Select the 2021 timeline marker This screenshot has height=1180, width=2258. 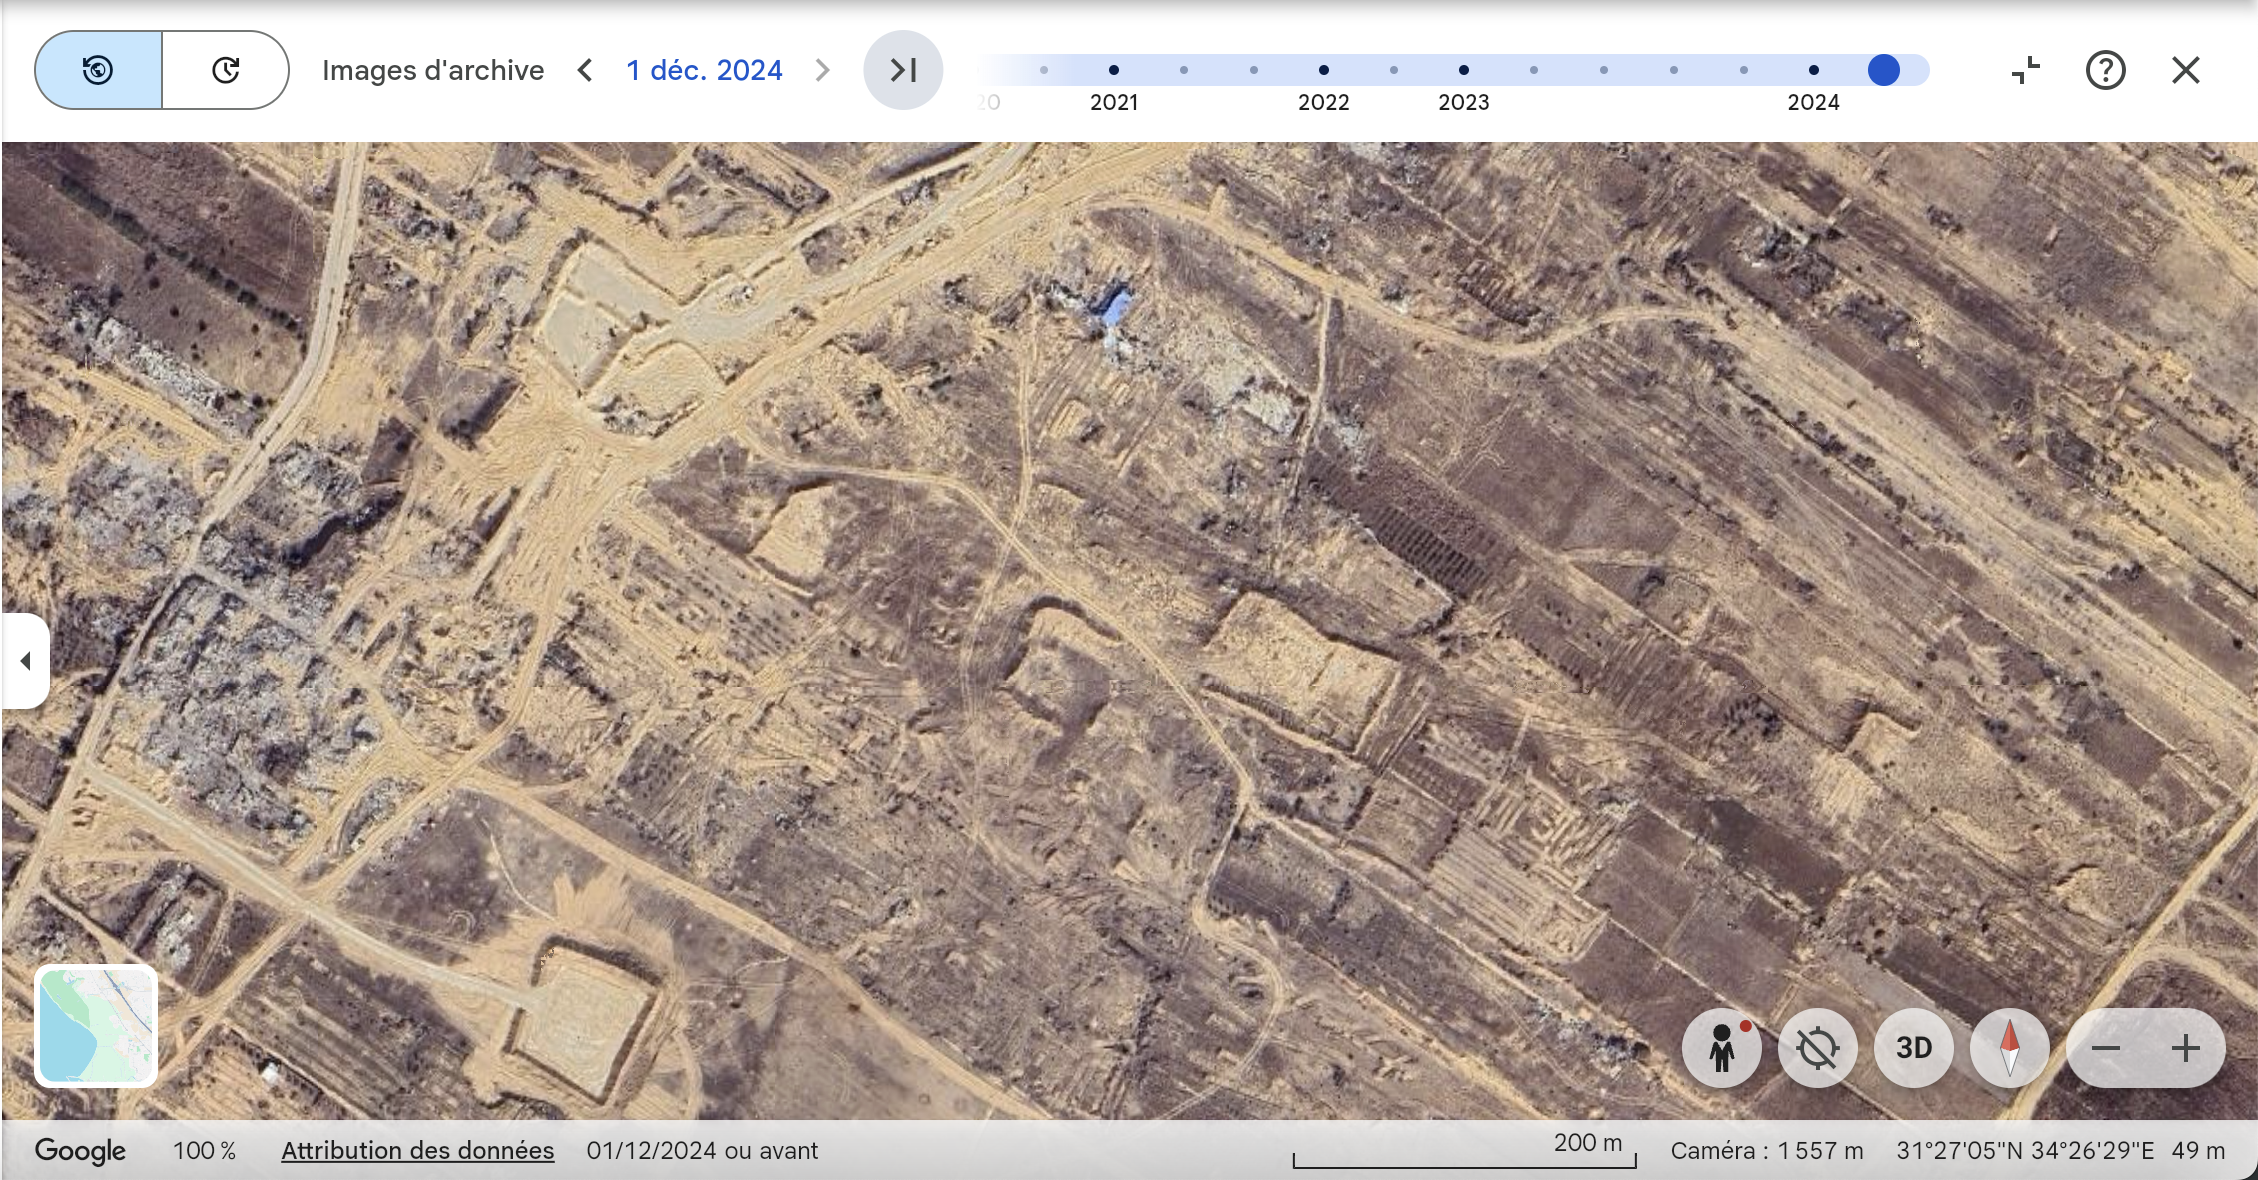click(x=1113, y=70)
